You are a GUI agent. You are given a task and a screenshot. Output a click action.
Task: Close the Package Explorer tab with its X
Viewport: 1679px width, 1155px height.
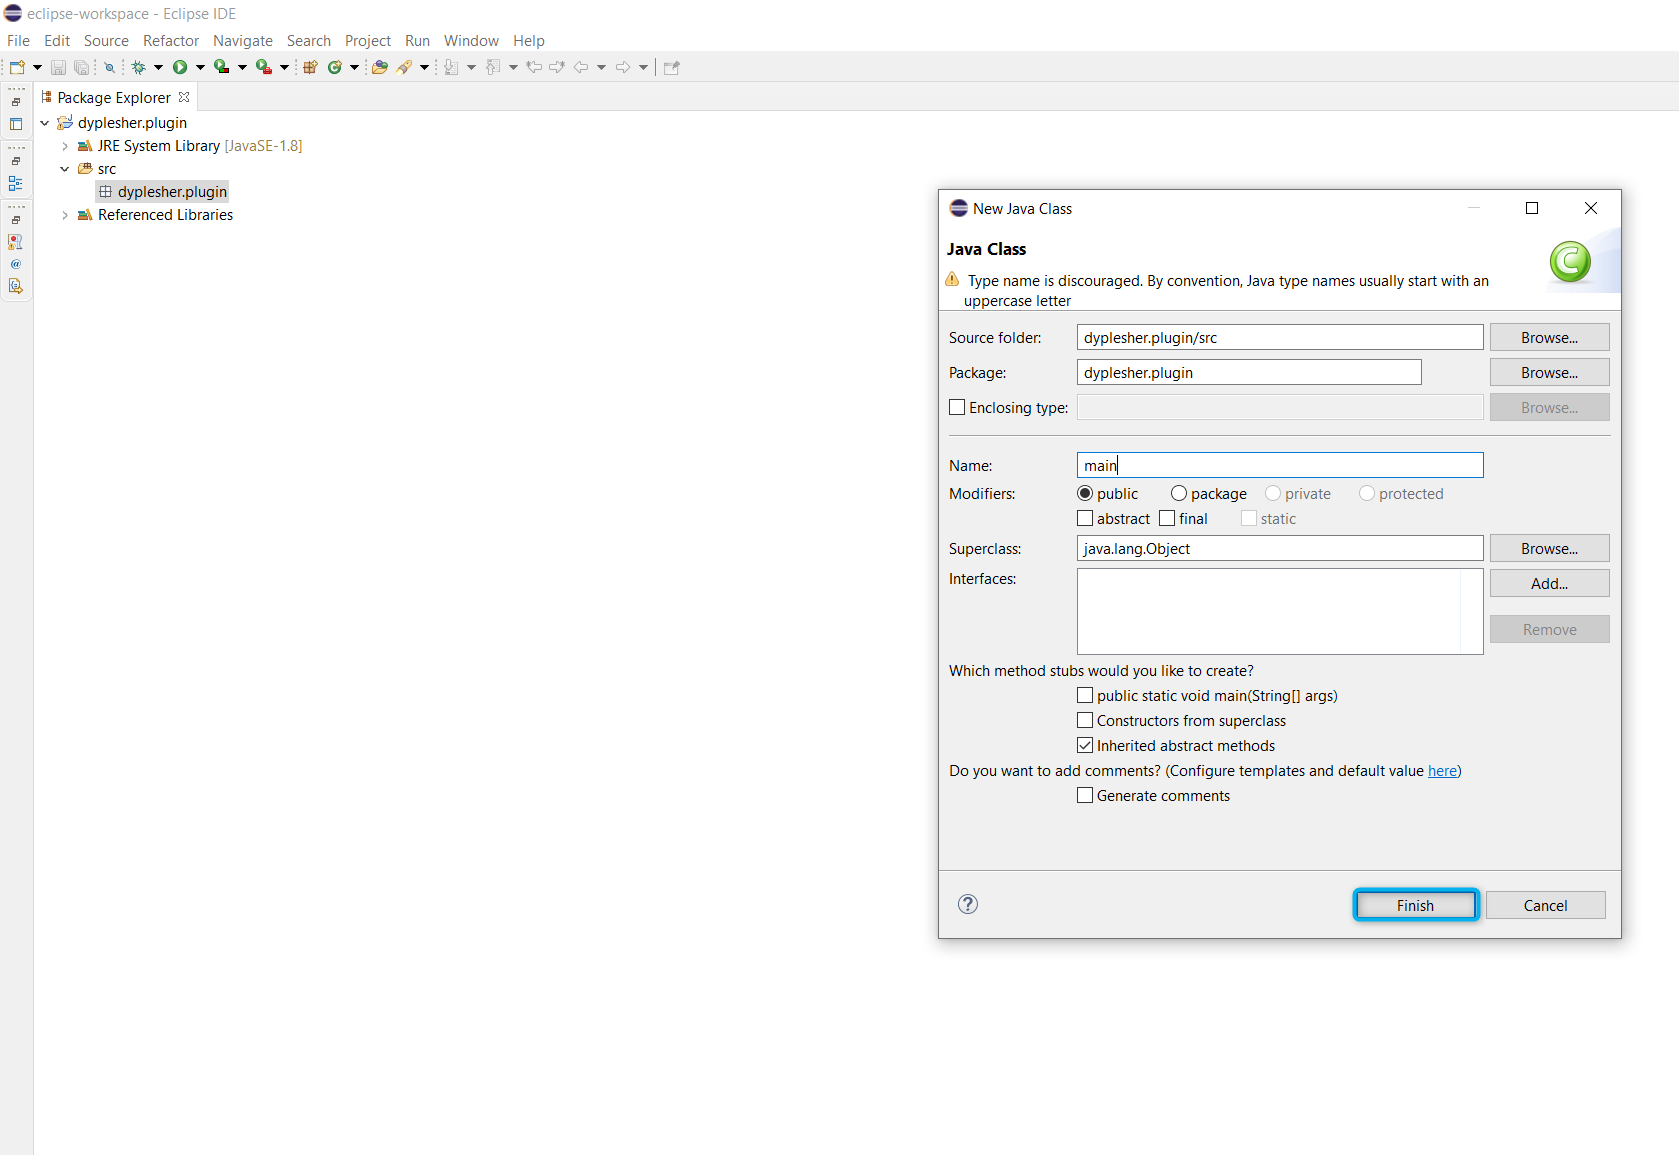184,97
